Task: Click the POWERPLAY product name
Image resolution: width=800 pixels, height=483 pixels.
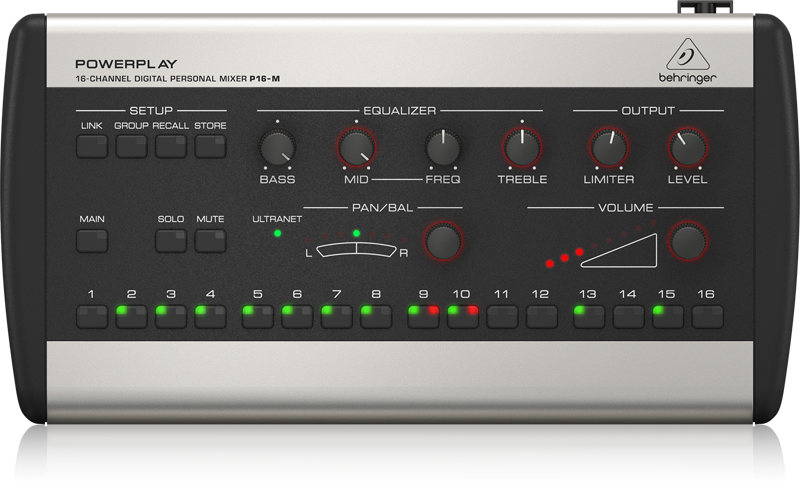Action: point(126,64)
